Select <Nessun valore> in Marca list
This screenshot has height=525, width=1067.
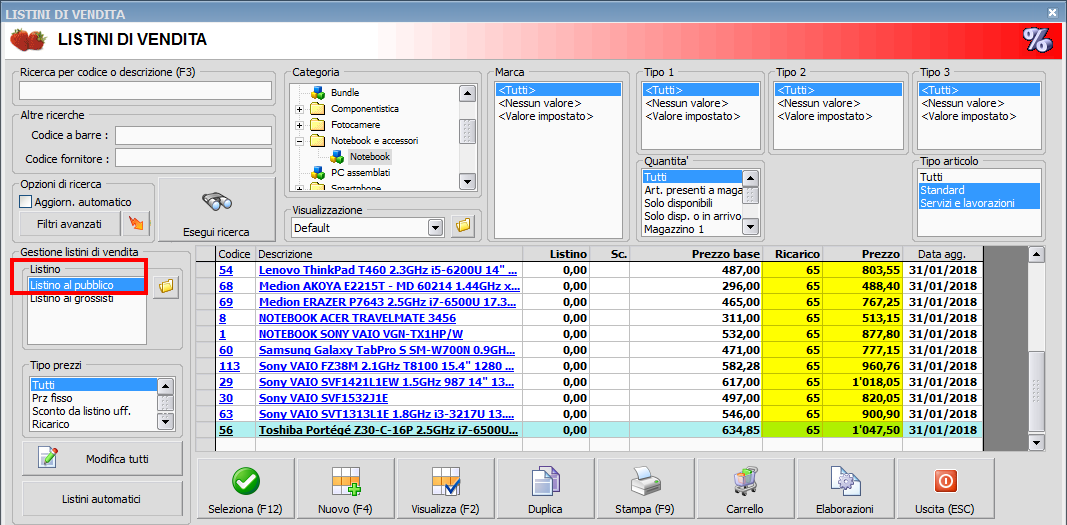click(540, 103)
